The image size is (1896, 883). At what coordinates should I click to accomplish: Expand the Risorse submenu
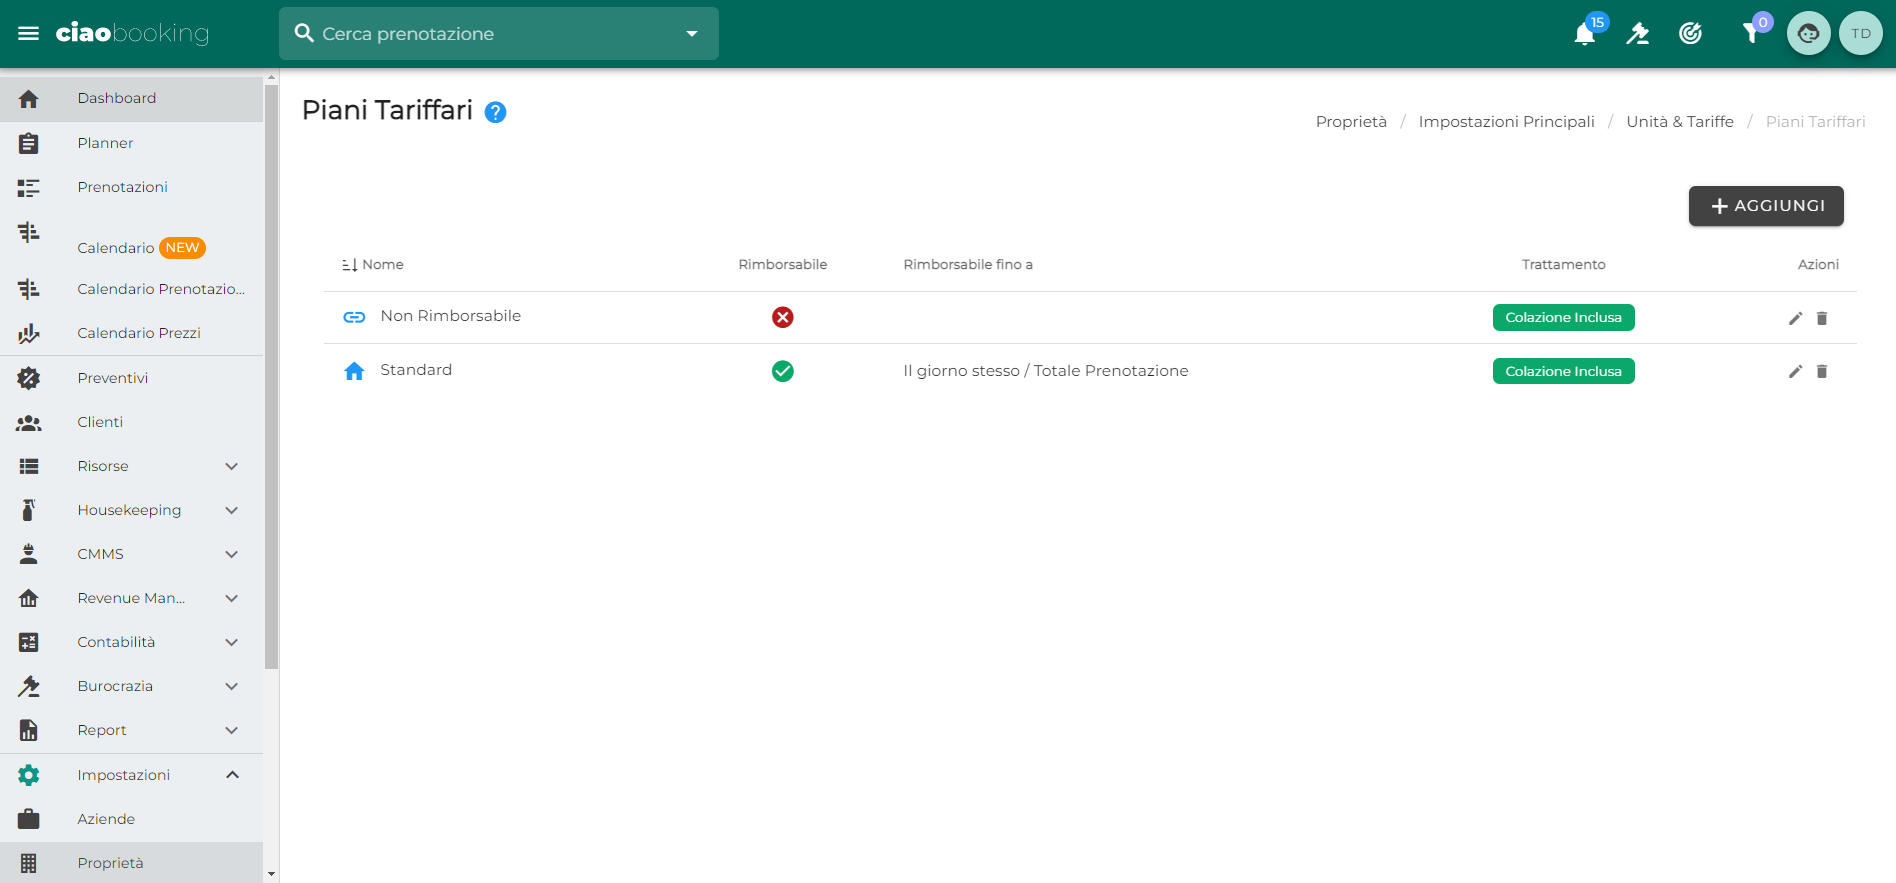point(232,466)
